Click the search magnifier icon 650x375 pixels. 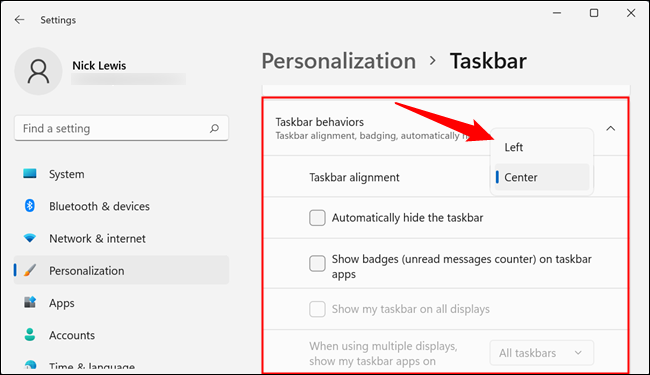[214, 128]
